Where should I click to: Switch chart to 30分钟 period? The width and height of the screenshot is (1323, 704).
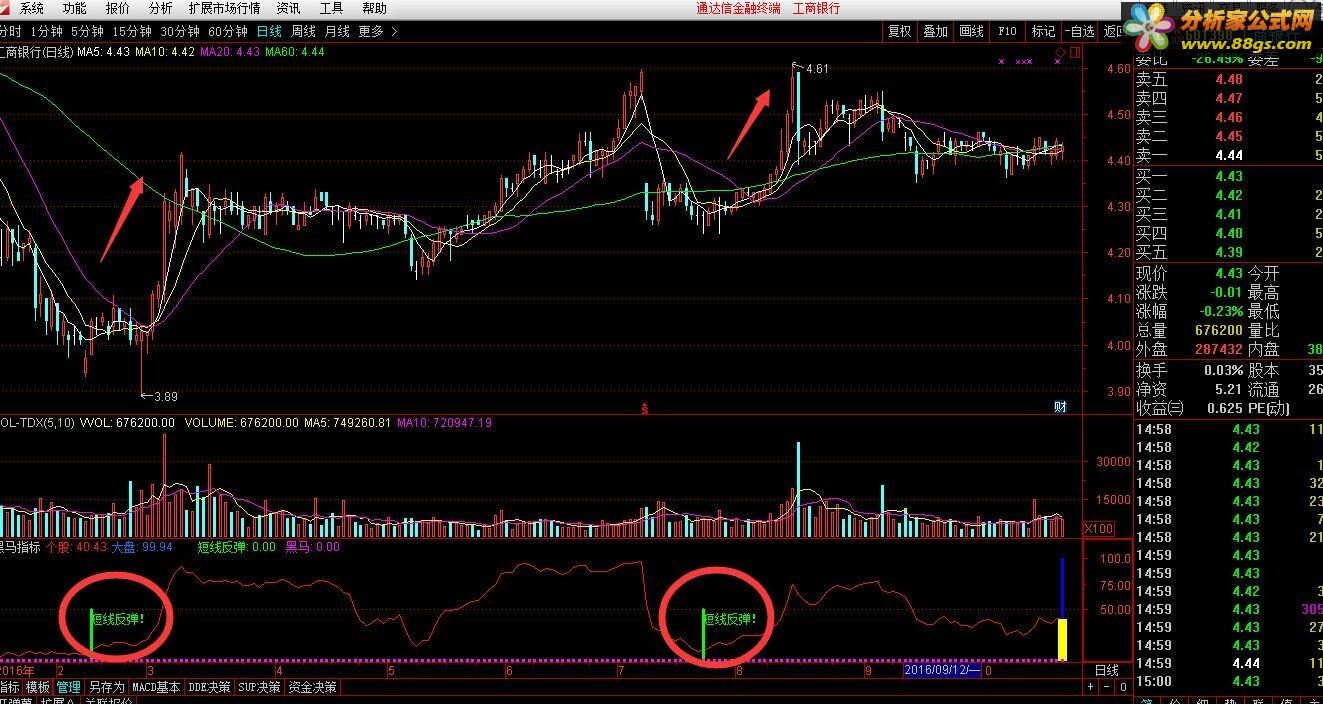point(180,31)
